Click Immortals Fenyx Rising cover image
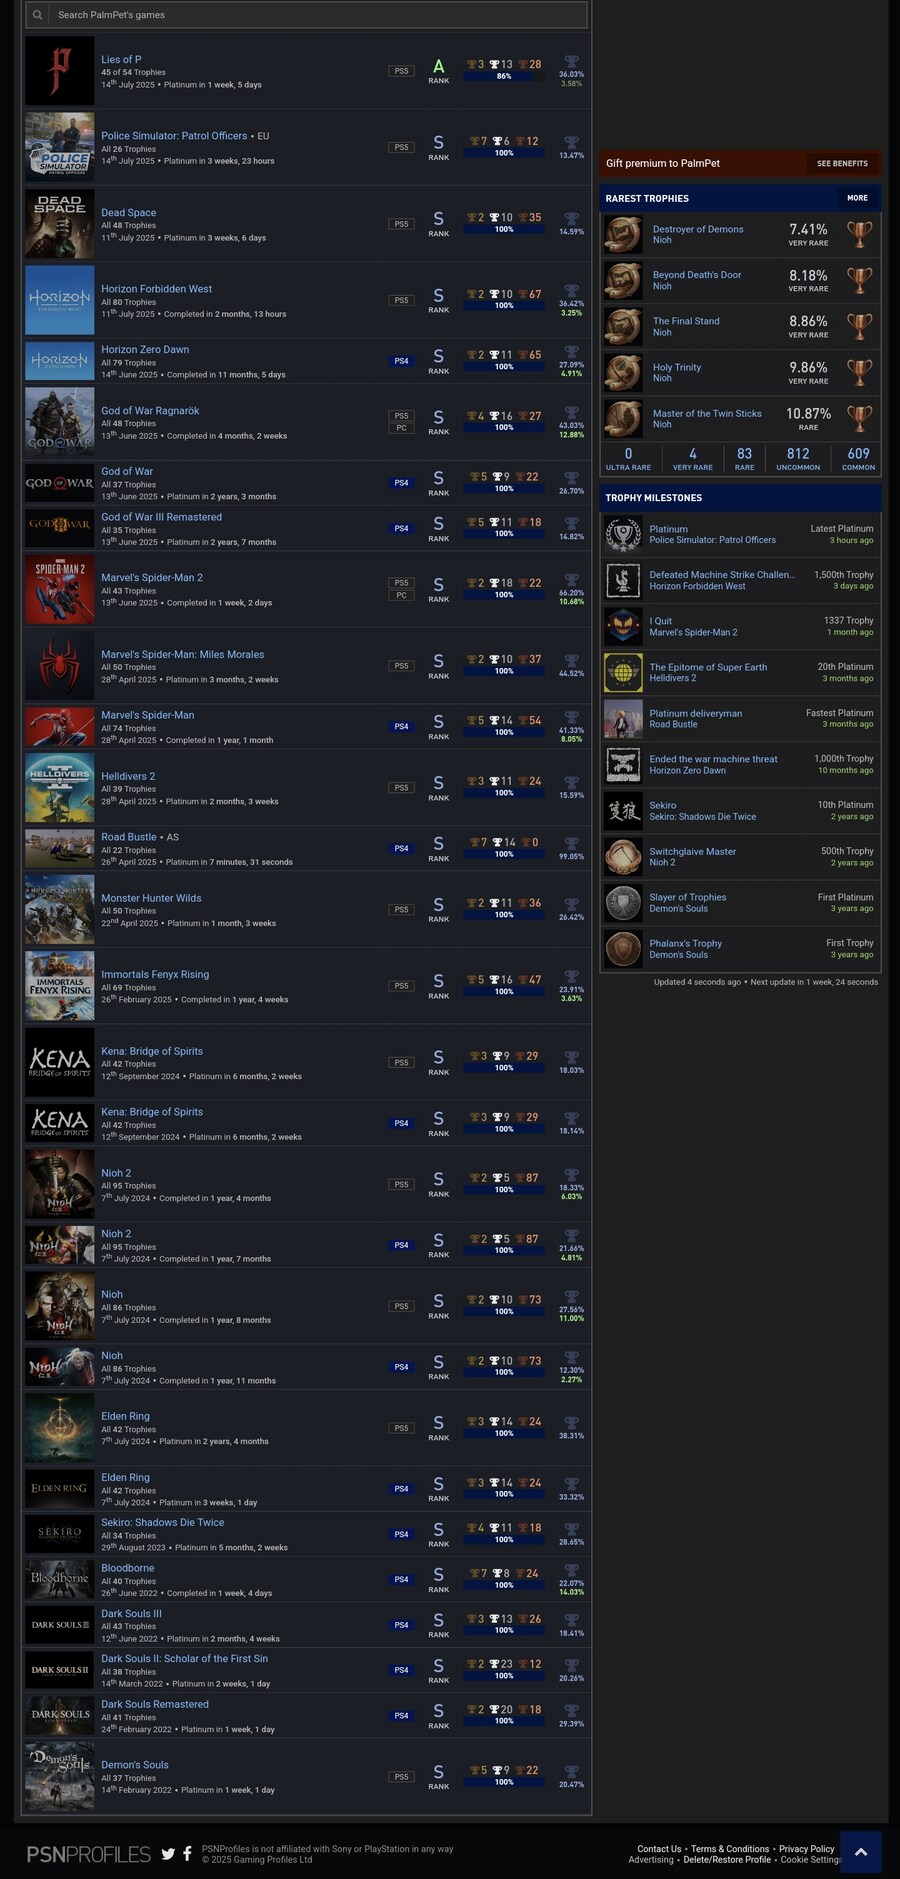900x1879 pixels. pos(60,986)
